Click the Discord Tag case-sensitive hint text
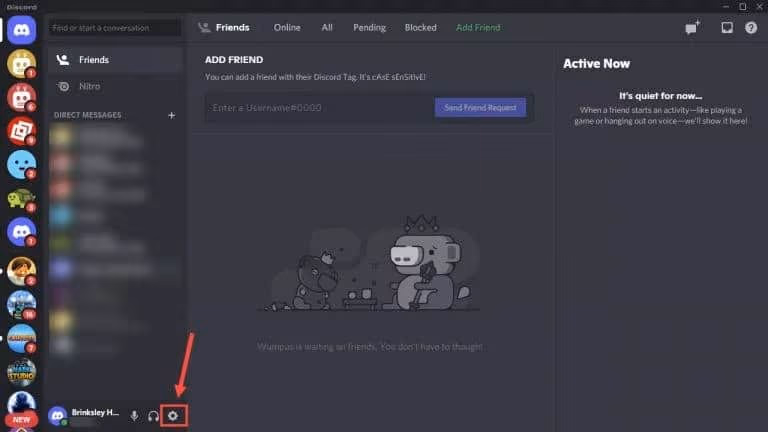 [x=315, y=77]
